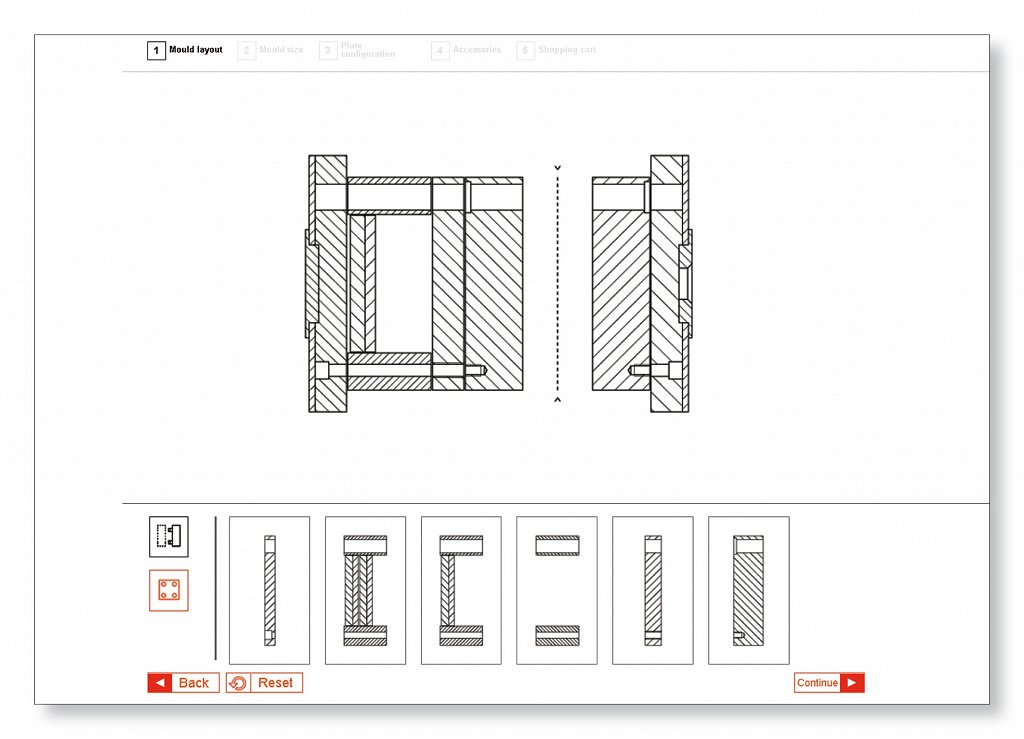
Task: Choose the first thin clamping plate thumbnail
Action: (x=269, y=590)
